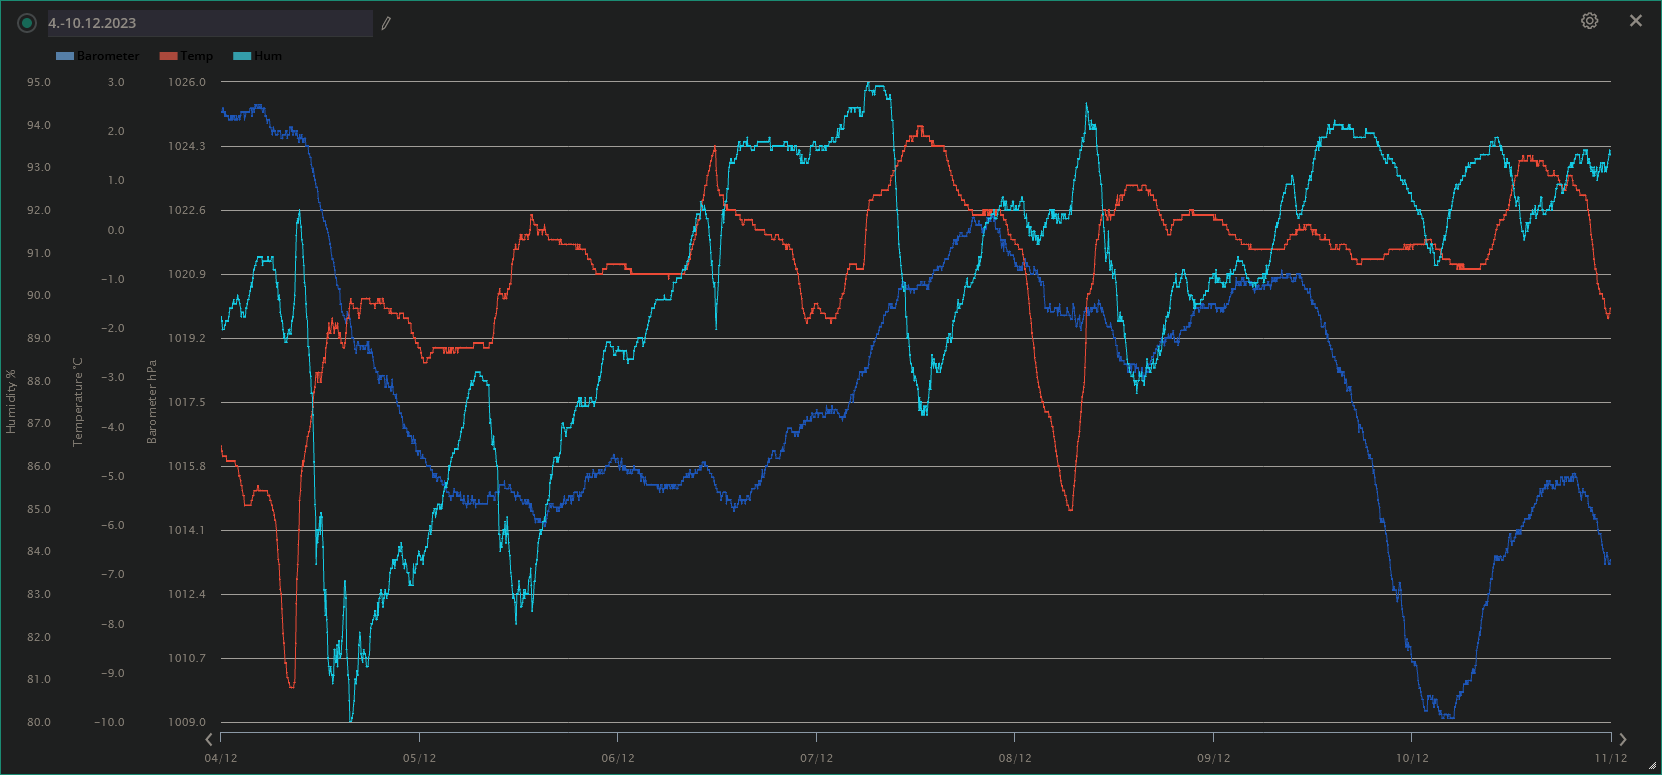Image resolution: width=1662 pixels, height=775 pixels.
Task: Toggle the Barometer series in legend
Action: [x=107, y=56]
